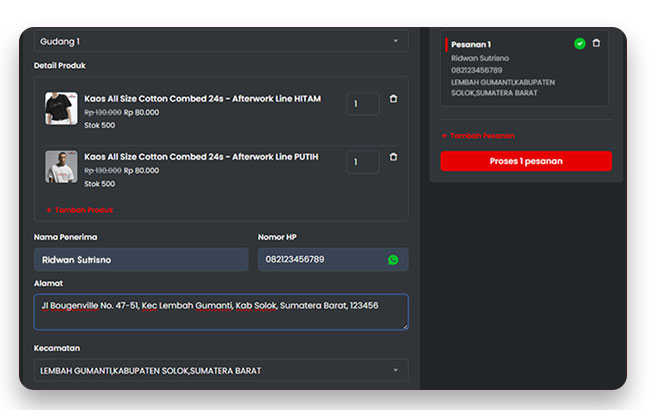Focus the quantity field for PUTIH shirt
Image resolution: width=650 pixels, height=410 pixels.
point(362,162)
